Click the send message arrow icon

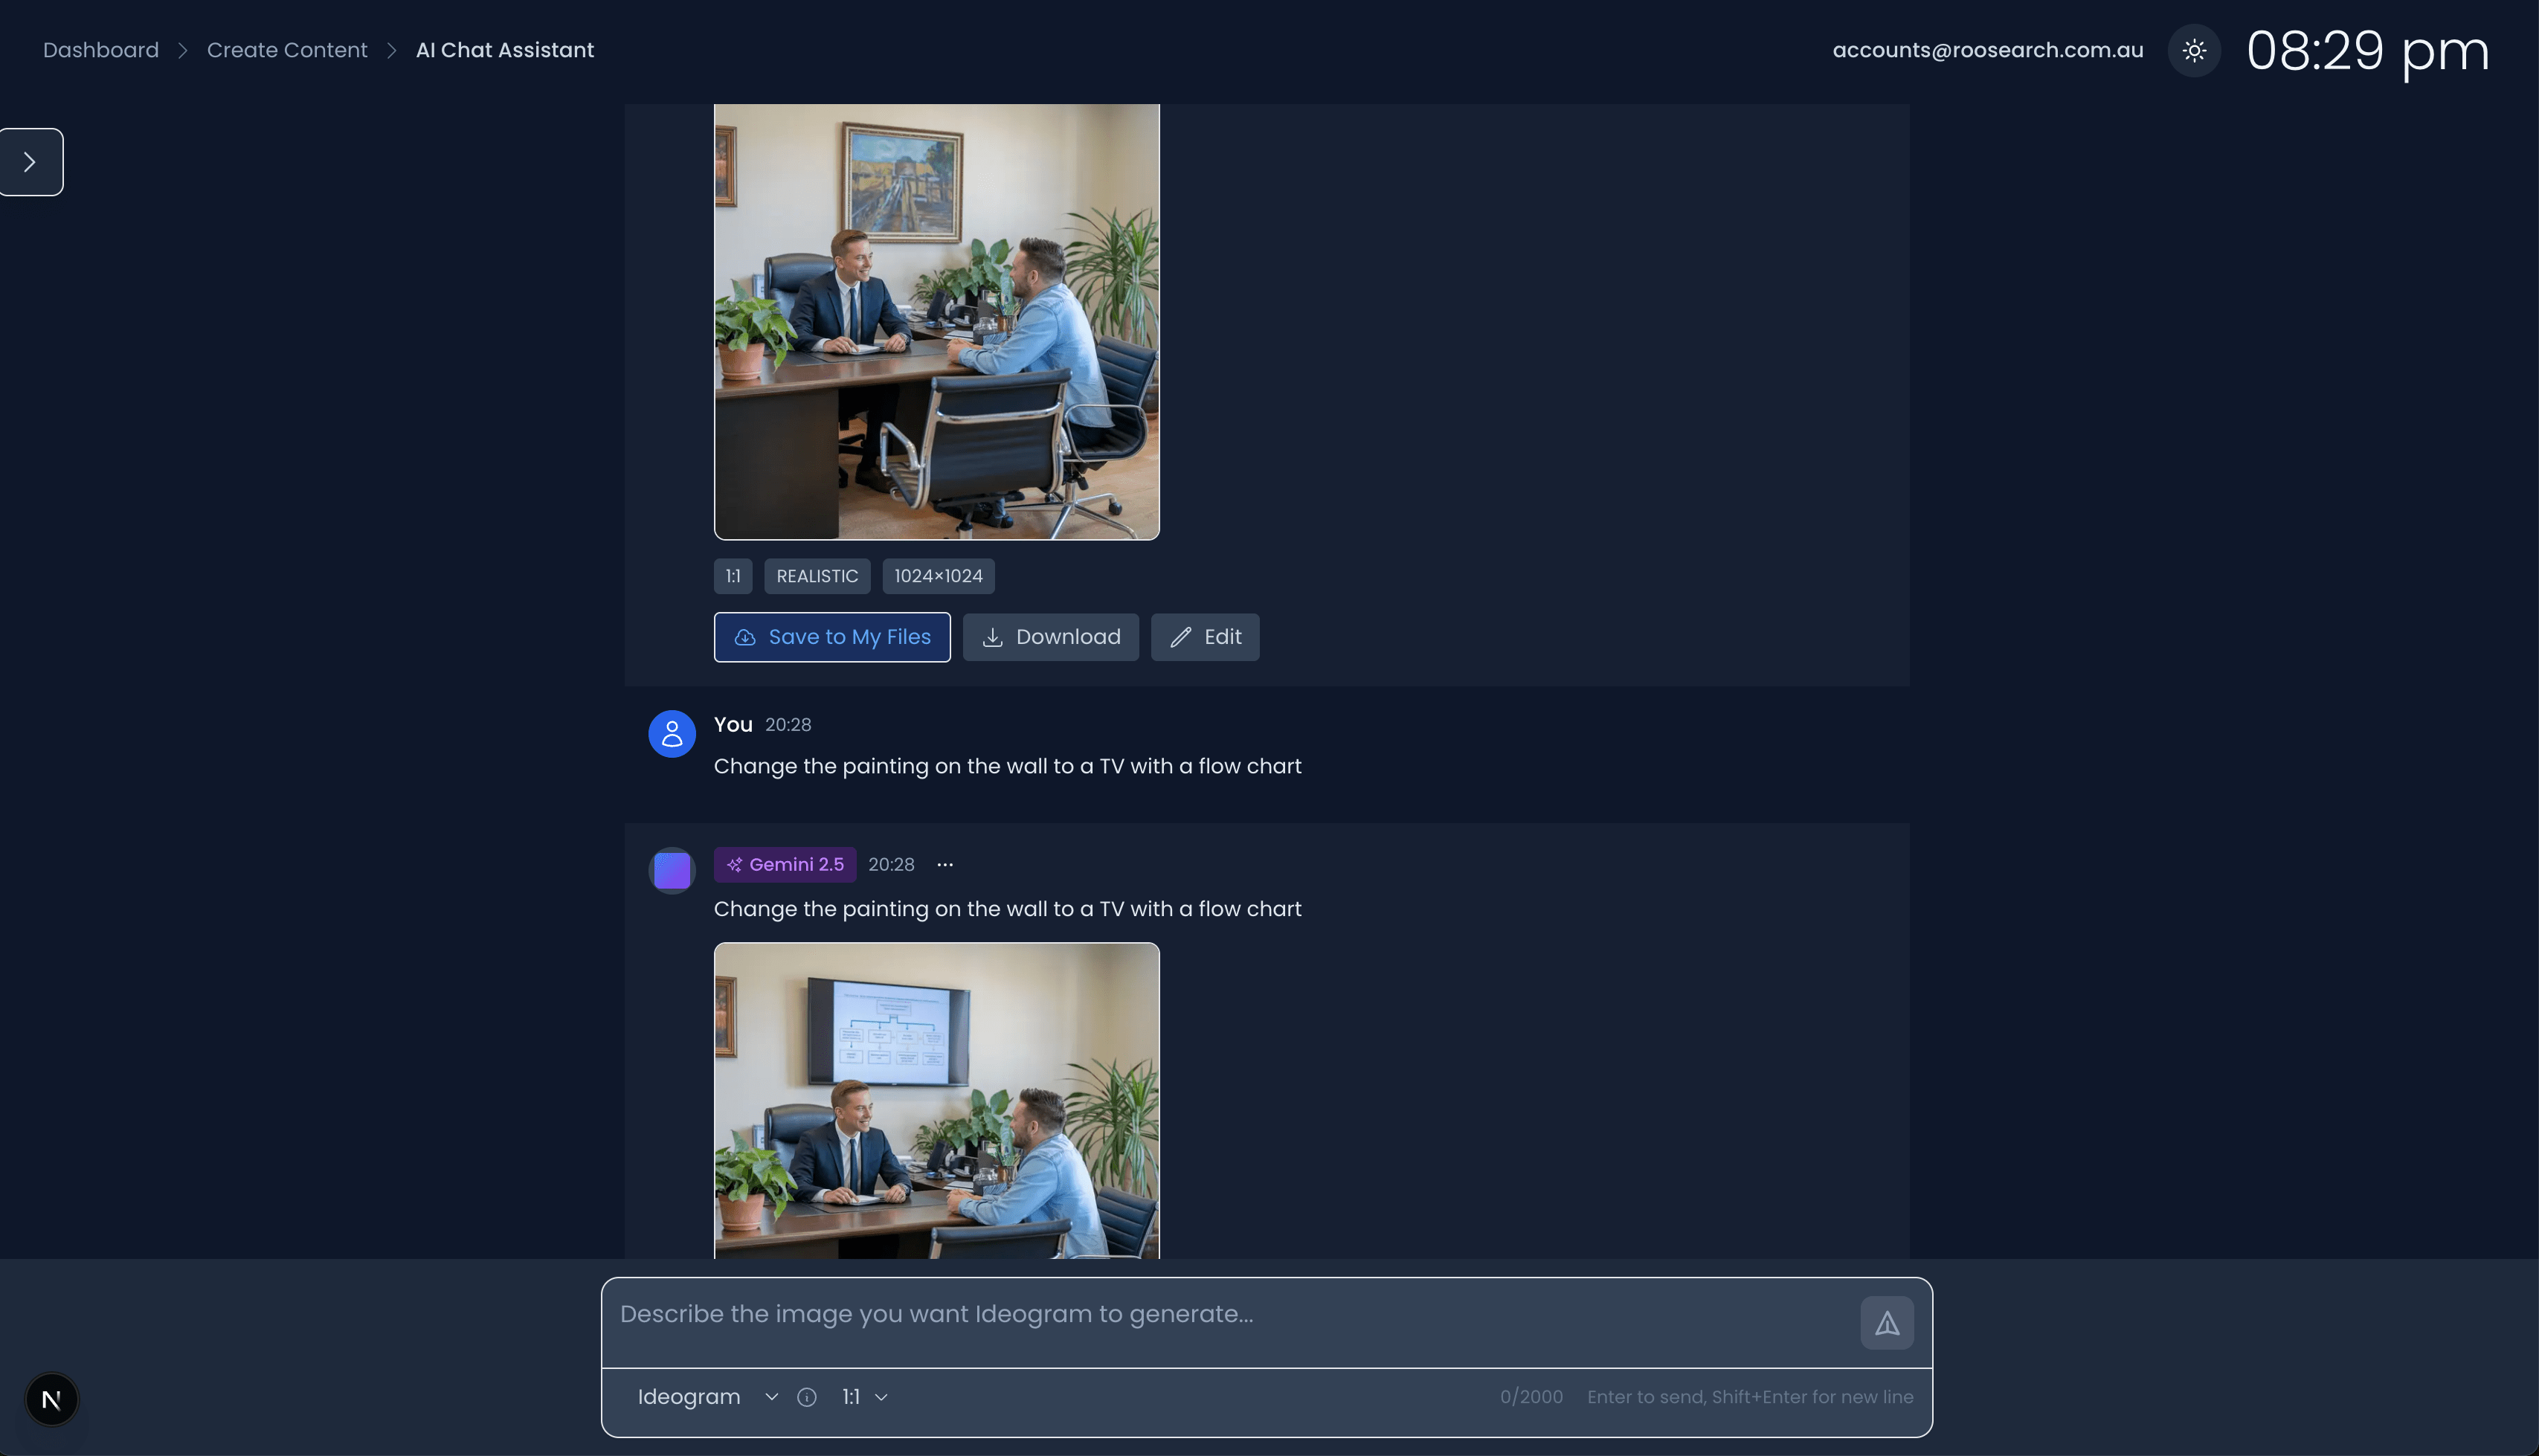click(1886, 1323)
